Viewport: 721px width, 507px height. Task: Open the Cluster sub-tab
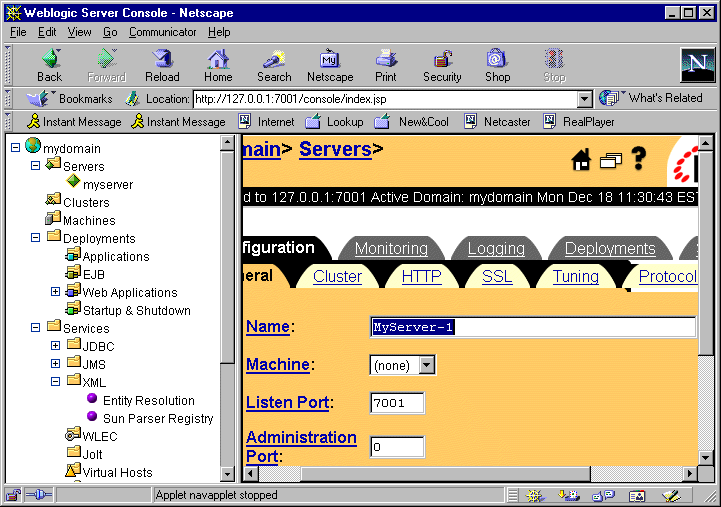point(337,276)
